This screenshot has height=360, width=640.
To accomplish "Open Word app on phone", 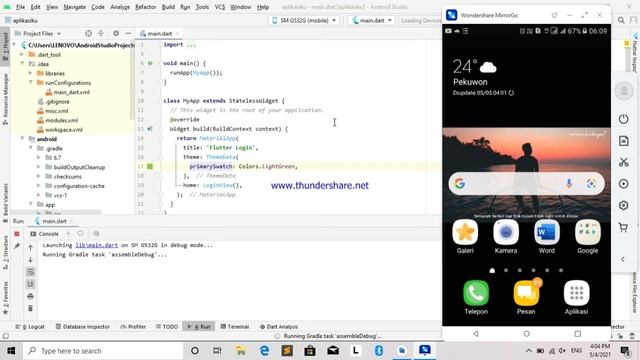I will pos(547,237).
